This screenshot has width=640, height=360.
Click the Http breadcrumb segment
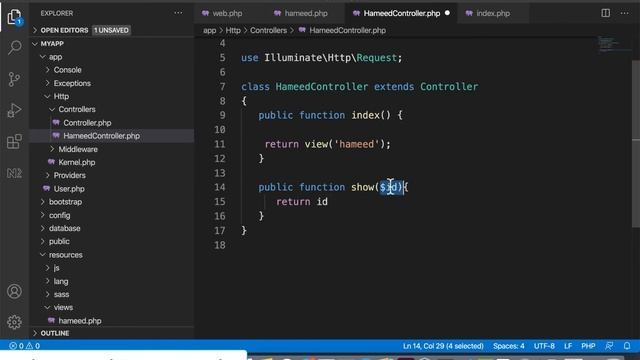point(233,30)
